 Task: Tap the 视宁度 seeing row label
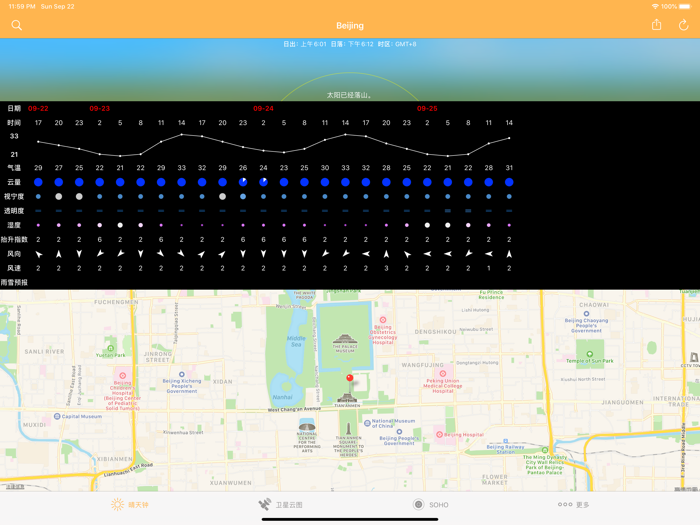coord(14,196)
